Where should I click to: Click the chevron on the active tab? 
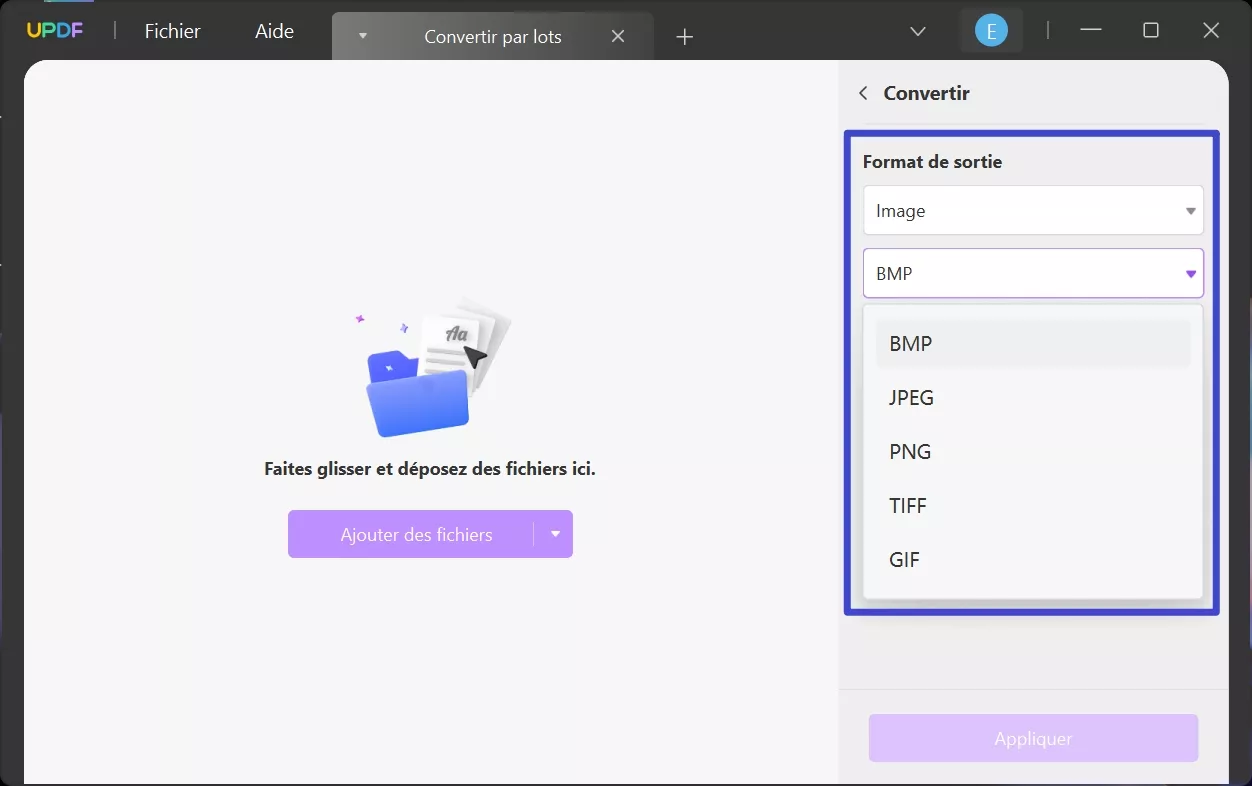(362, 36)
